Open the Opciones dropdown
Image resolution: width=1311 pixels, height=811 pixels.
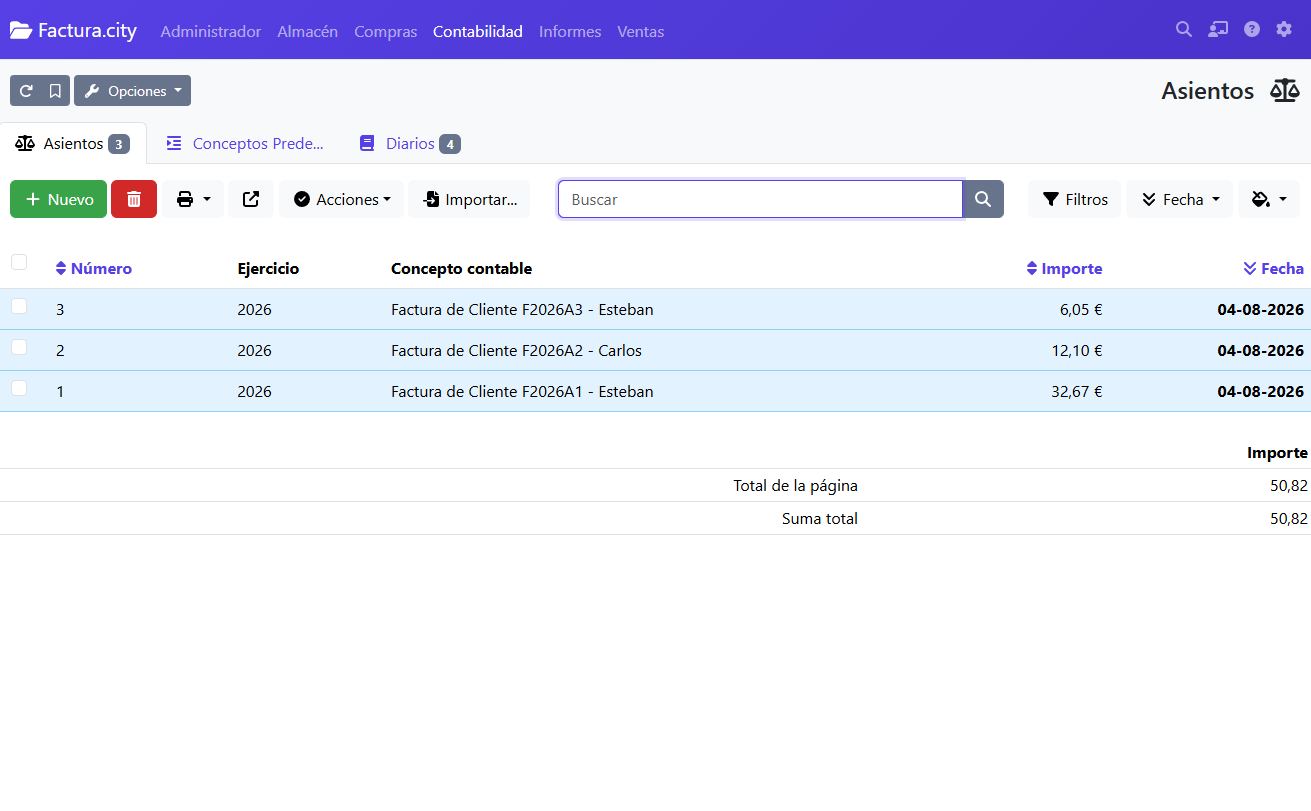click(x=133, y=91)
